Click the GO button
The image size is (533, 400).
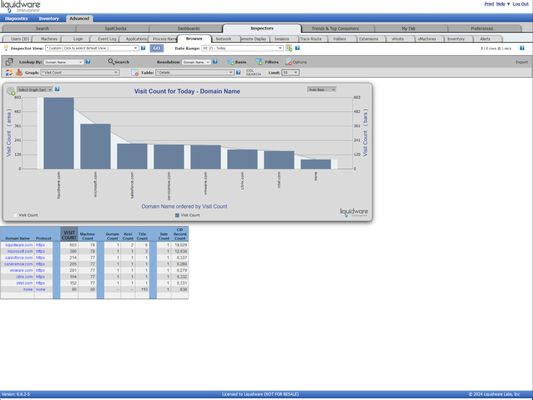pos(156,49)
